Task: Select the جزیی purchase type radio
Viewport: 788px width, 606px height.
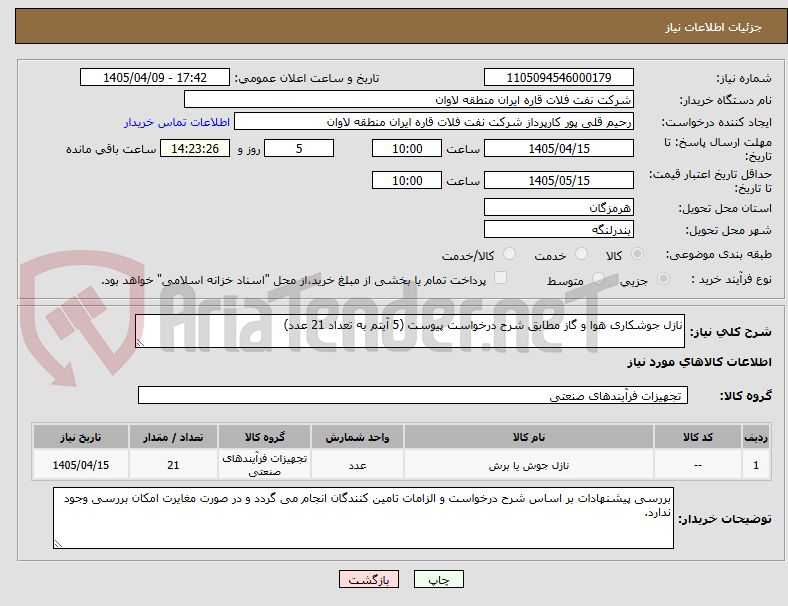Action: (x=663, y=279)
